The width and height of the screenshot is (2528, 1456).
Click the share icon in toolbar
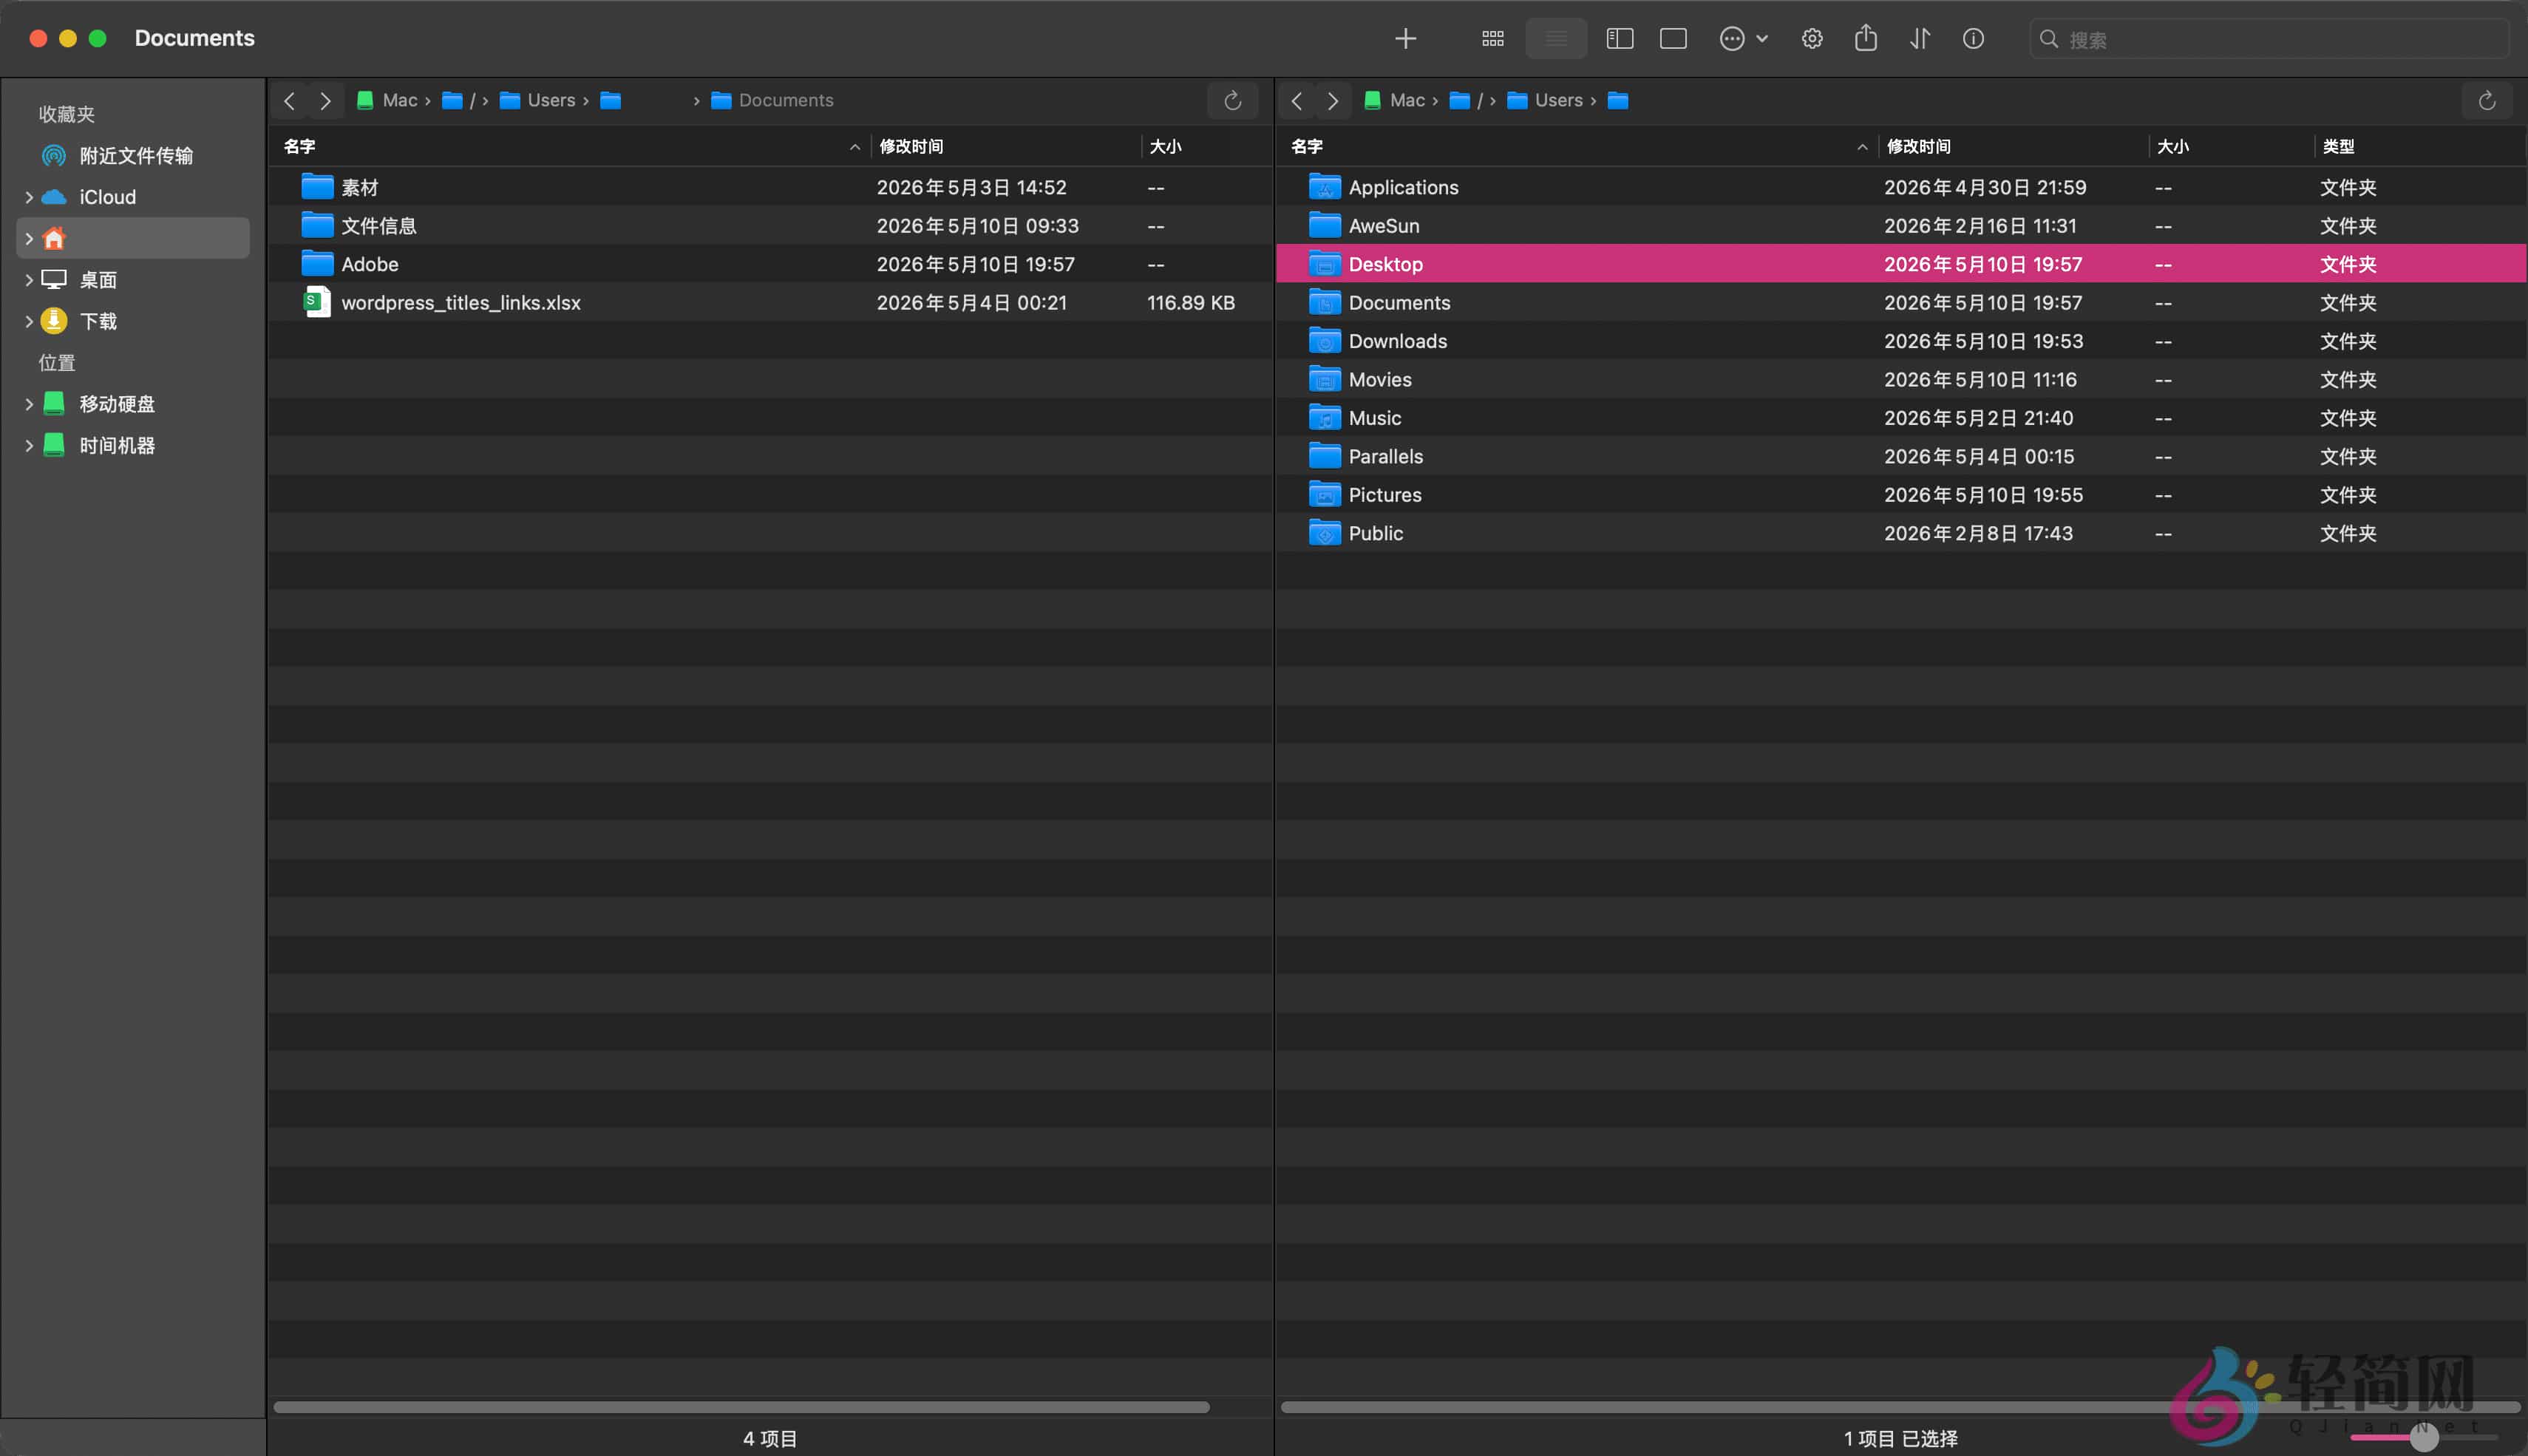click(1865, 38)
